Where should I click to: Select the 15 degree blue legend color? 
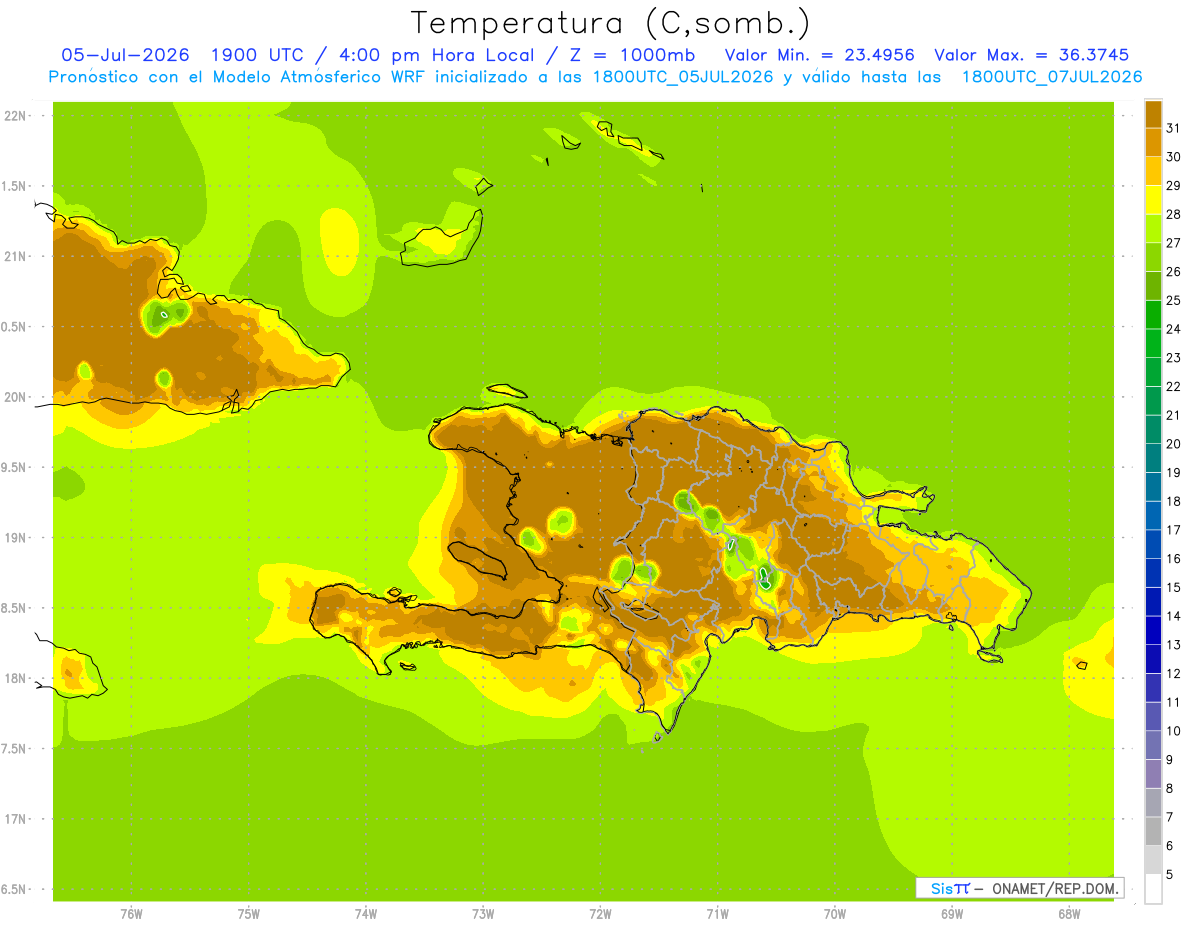pyautogui.click(x=1153, y=572)
